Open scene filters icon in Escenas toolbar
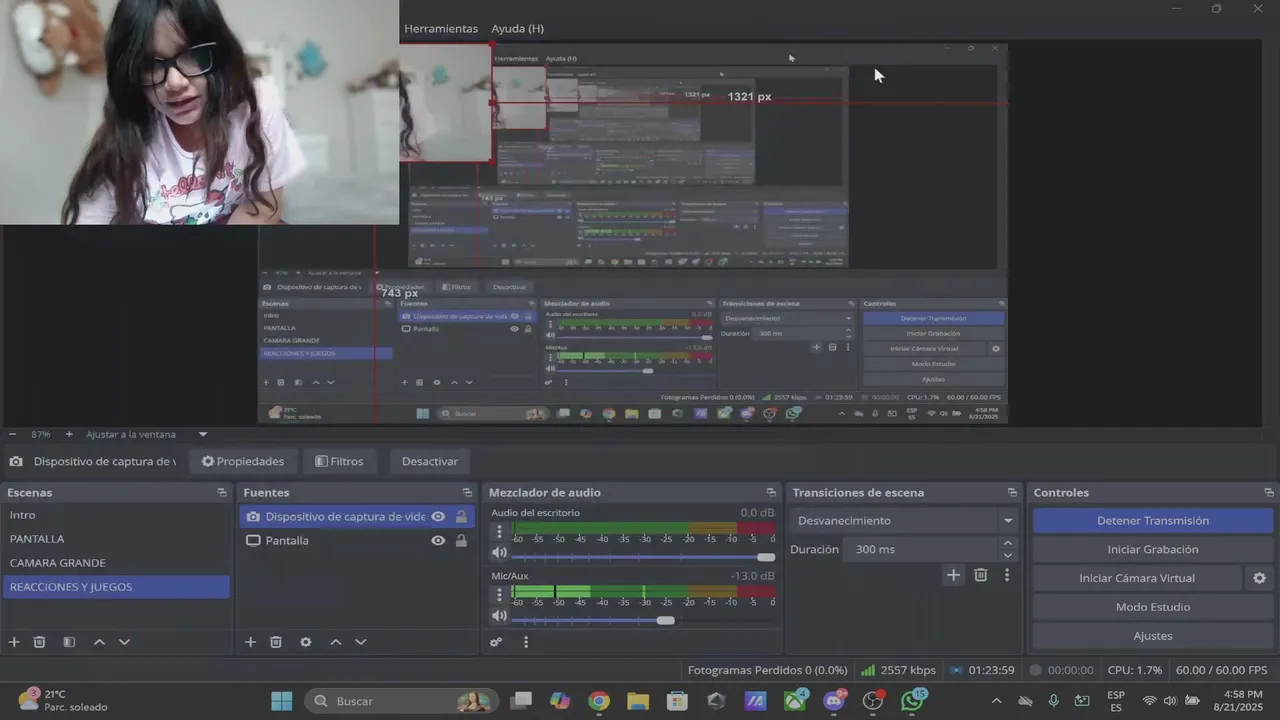 [69, 642]
